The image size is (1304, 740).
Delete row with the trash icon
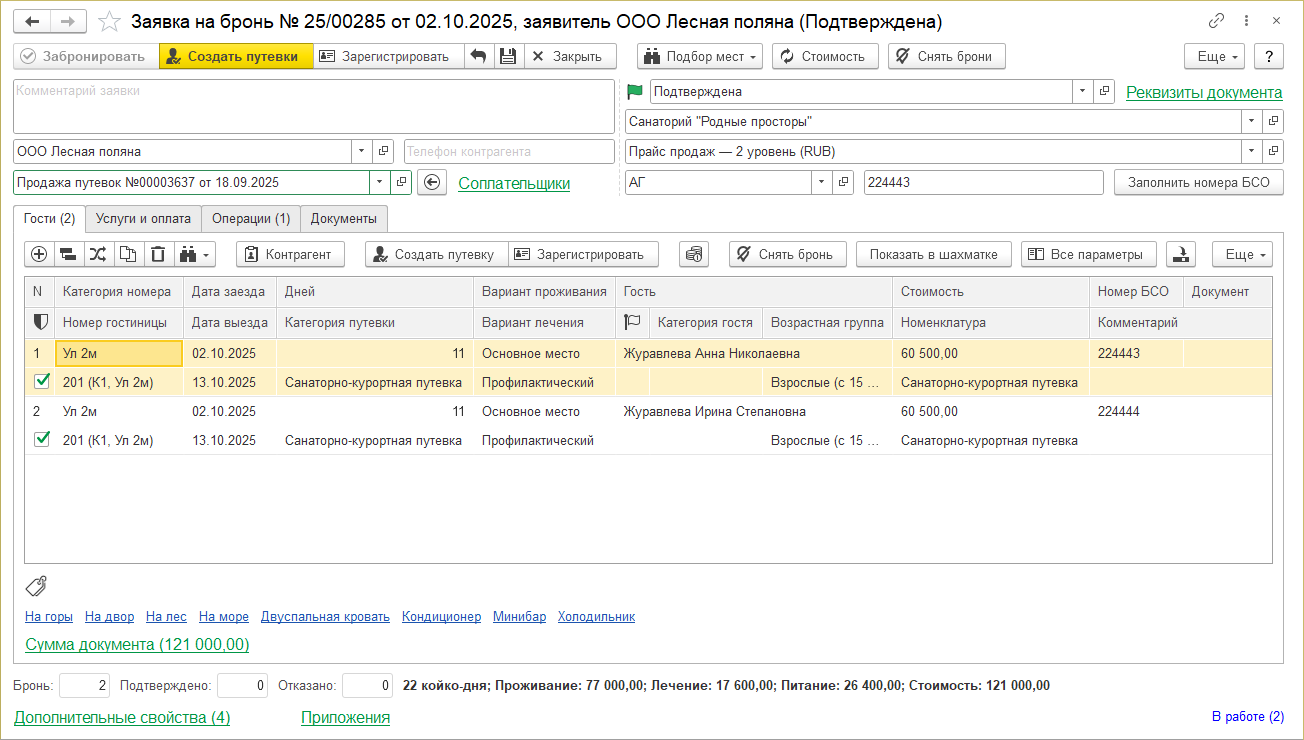pyautogui.click(x=158, y=254)
